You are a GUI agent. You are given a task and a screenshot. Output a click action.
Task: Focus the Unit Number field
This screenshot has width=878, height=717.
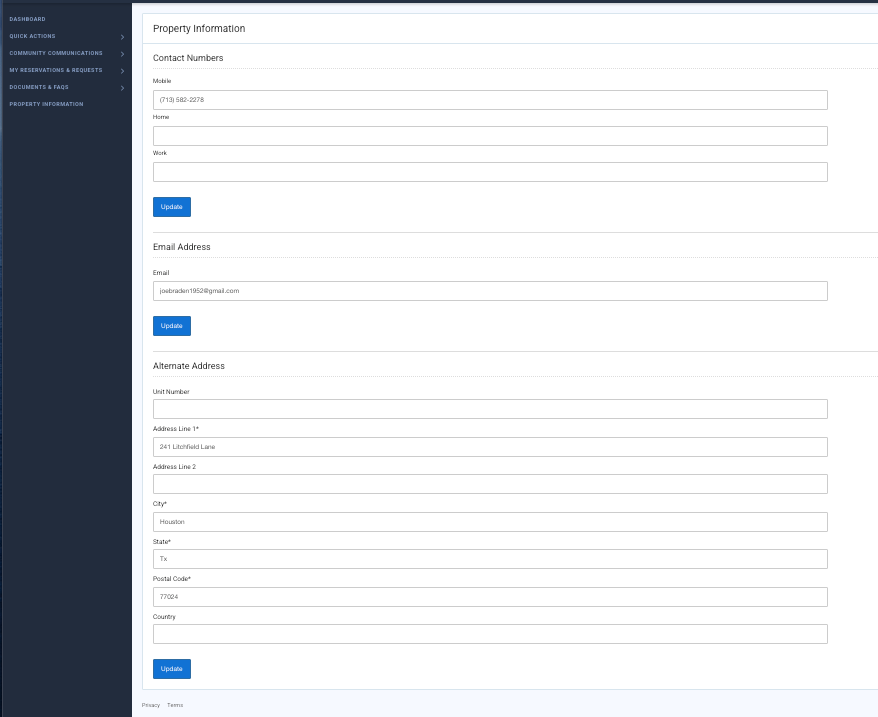tap(490, 409)
